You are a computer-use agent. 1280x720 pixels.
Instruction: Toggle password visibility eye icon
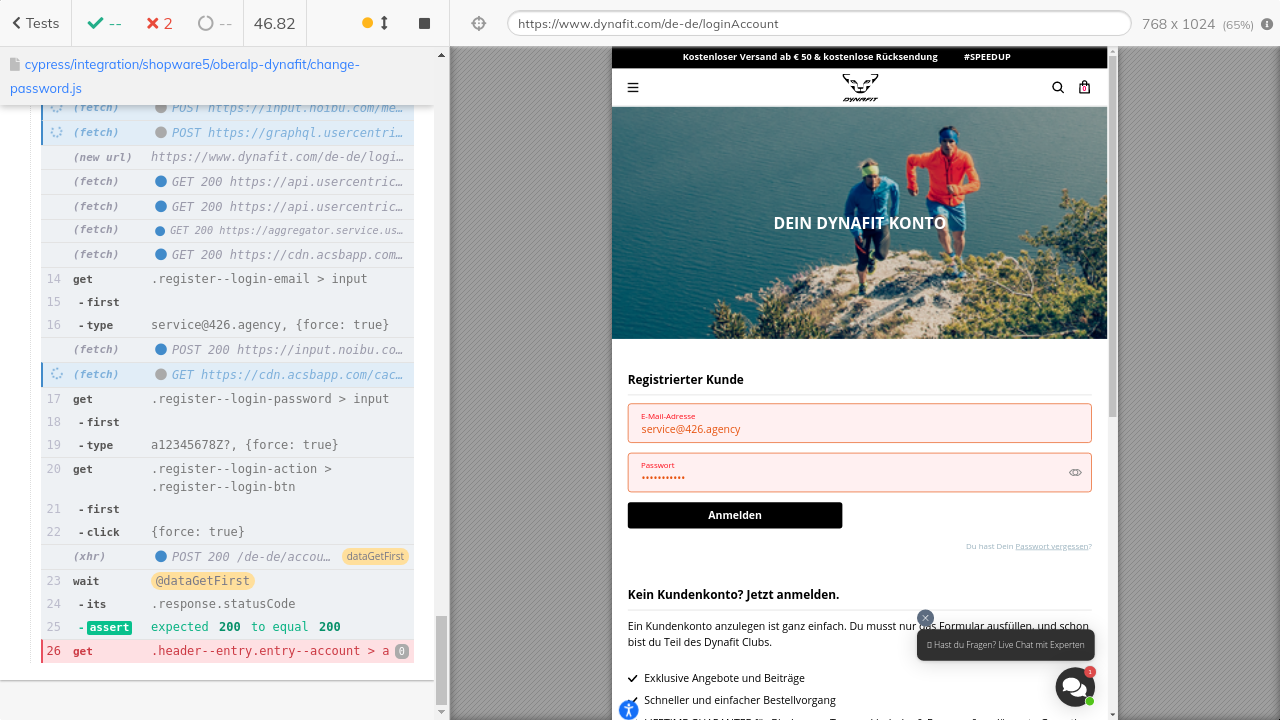pyautogui.click(x=1075, y=472)
